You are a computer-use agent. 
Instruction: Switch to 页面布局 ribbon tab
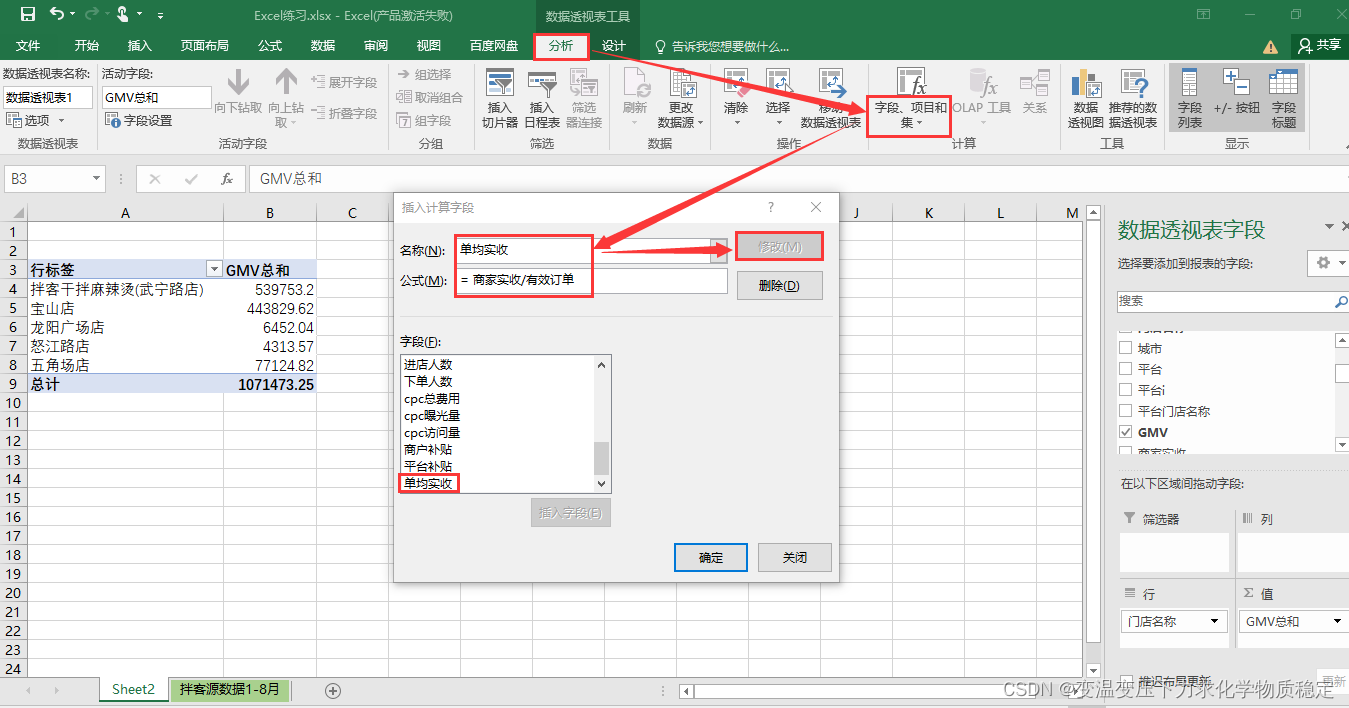(205, 46)
